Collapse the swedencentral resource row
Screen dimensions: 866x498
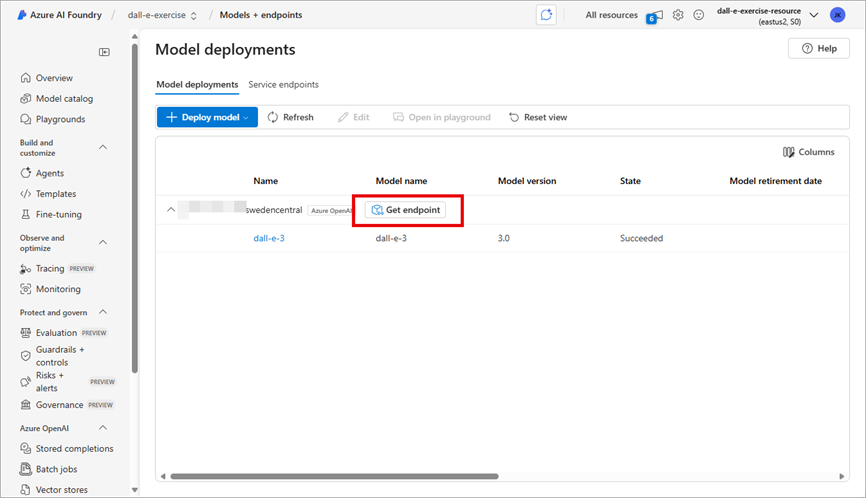(171, 210)
